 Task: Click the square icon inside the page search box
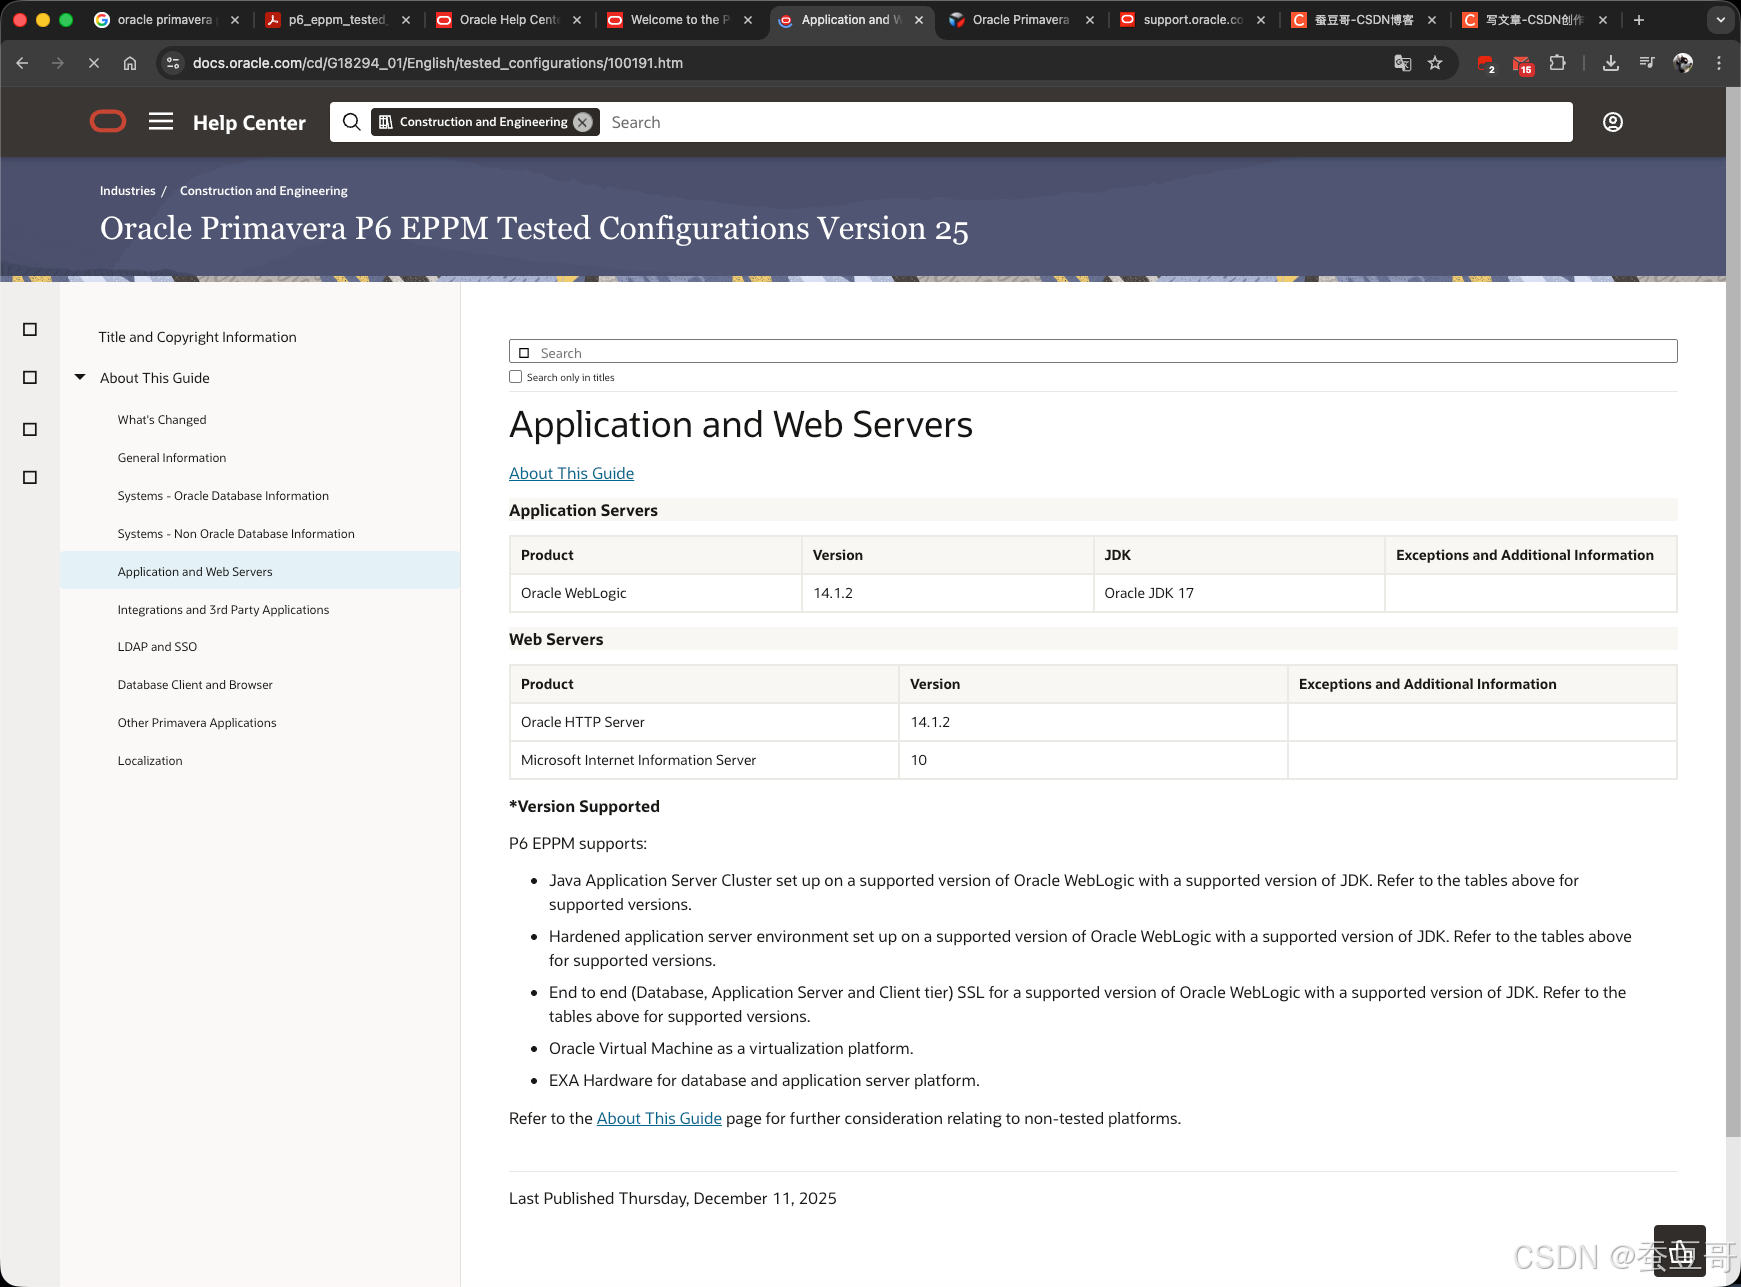pos(524,353)
